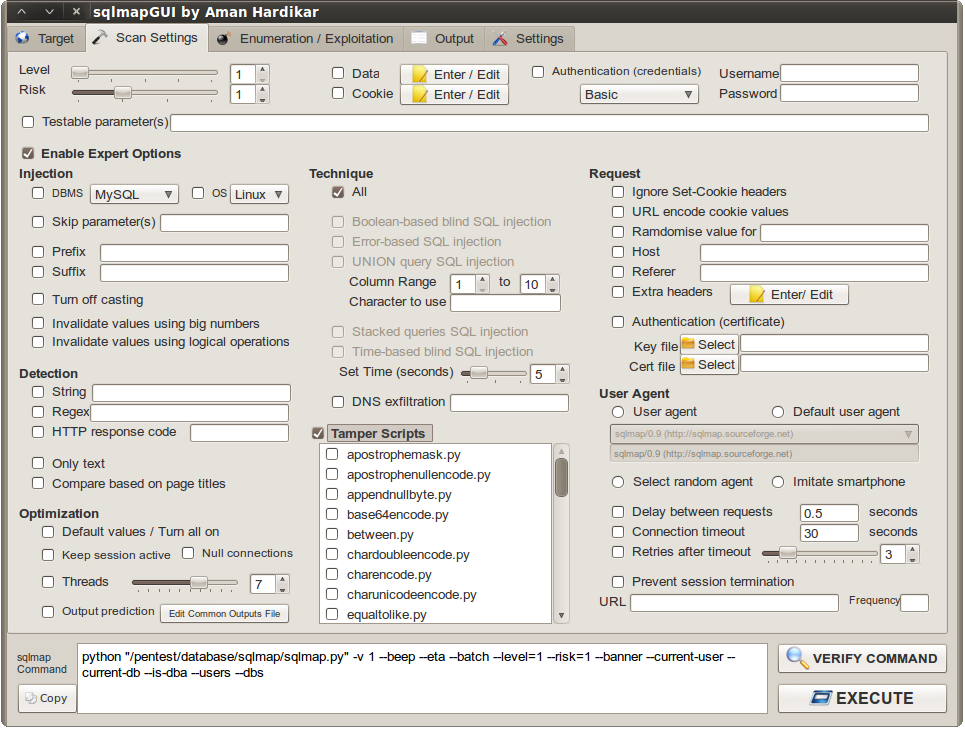Image resolution: width=965 pixels, height=729 pixels.
Task: Click the Delay between requests value field
Action: [829, 512]
